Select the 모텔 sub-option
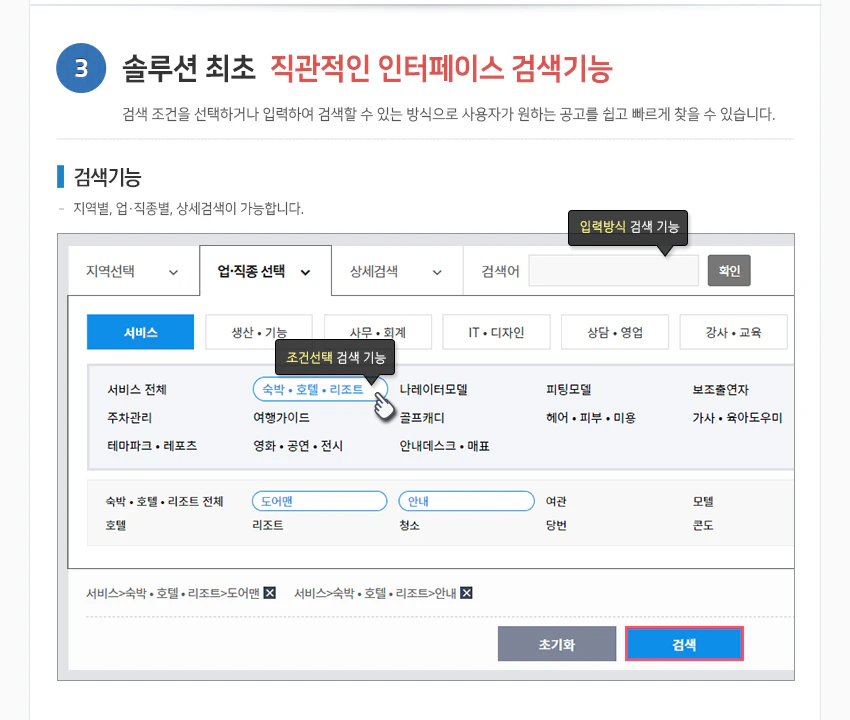The height and width of the screenshot is (720, 850). [703, 501]
